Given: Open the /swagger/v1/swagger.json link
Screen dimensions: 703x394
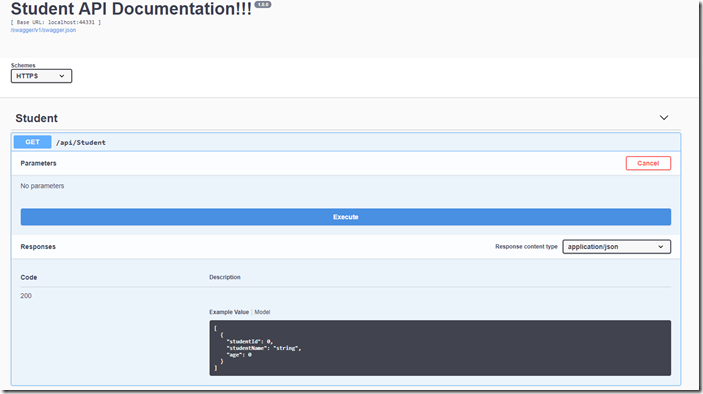Looking at the screenshot, I should 43,30.
